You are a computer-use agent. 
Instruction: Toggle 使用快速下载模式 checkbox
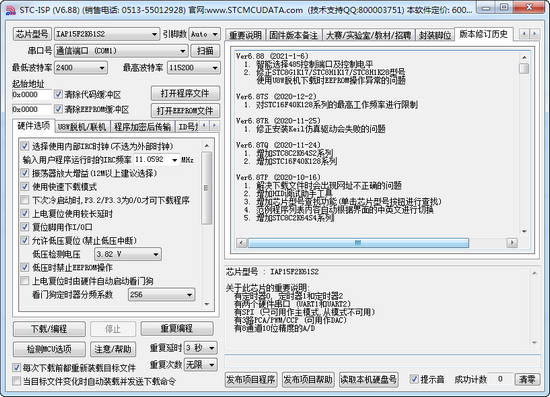coord(25,187)
